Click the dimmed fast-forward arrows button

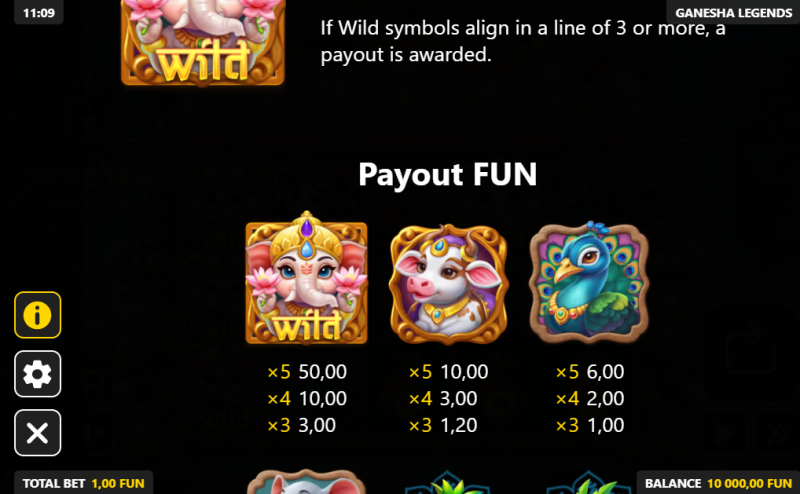[x=777, y=434]
